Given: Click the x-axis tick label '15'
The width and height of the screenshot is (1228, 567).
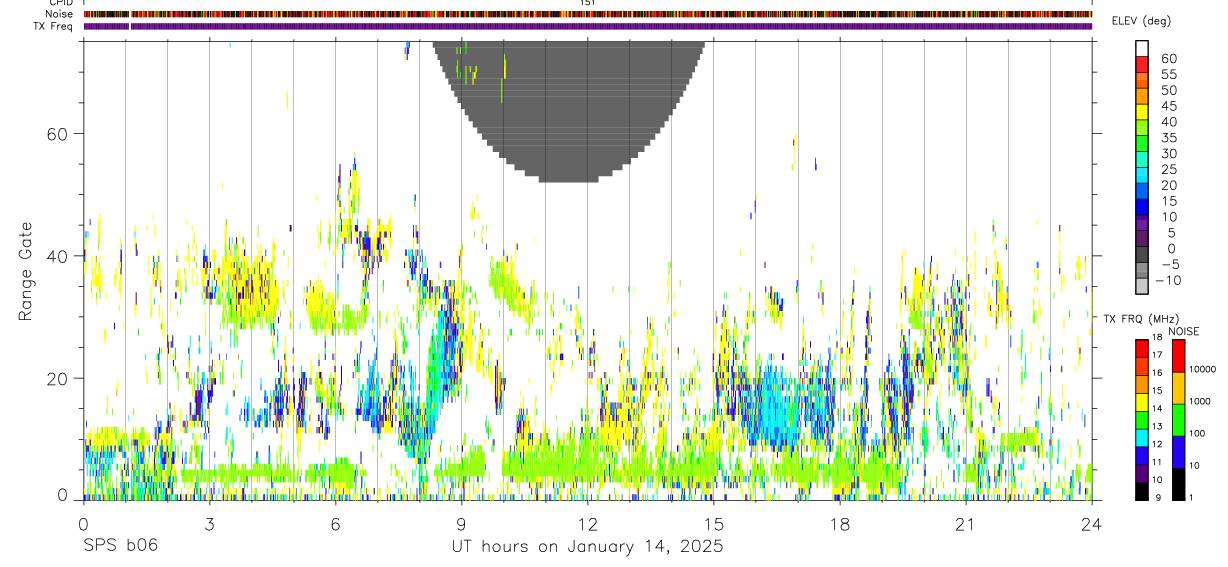Looking at the screenshot, I should (x=713, y=524).
